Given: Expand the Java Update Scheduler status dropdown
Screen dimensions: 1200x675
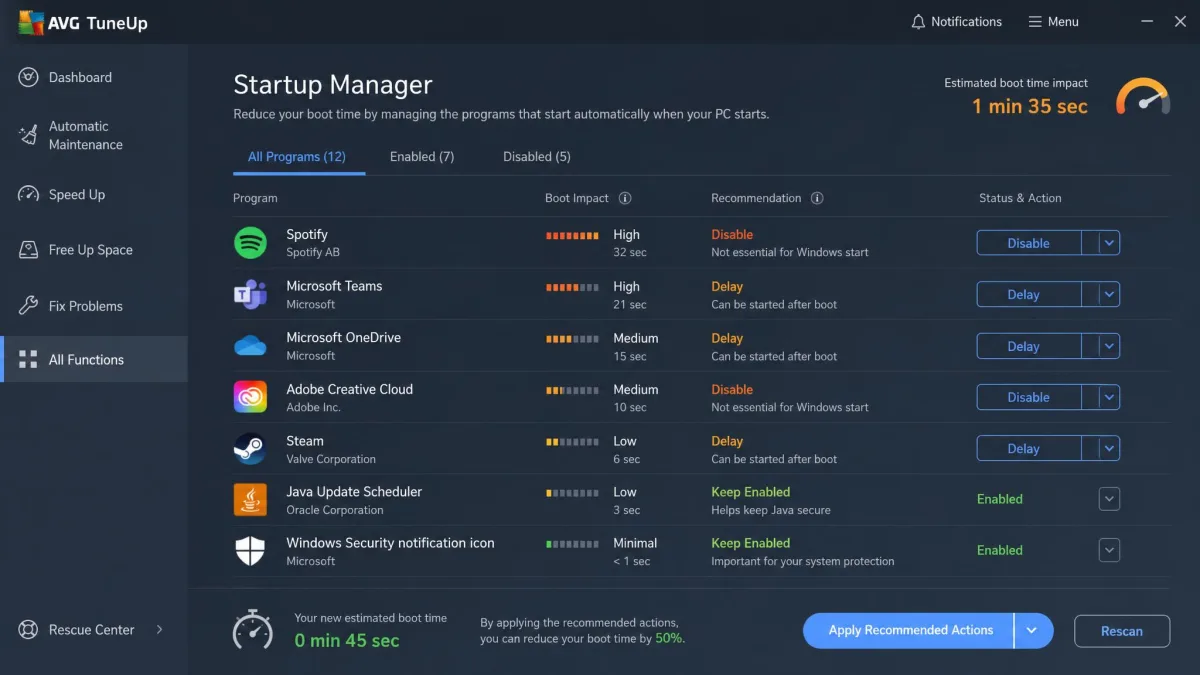Looking at the screenshot, I should 1109,499.
